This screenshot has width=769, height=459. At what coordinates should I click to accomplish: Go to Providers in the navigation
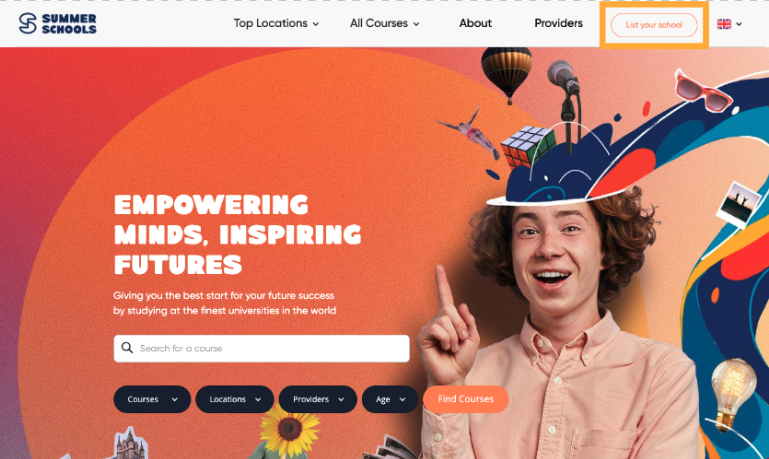click(559, 23)
